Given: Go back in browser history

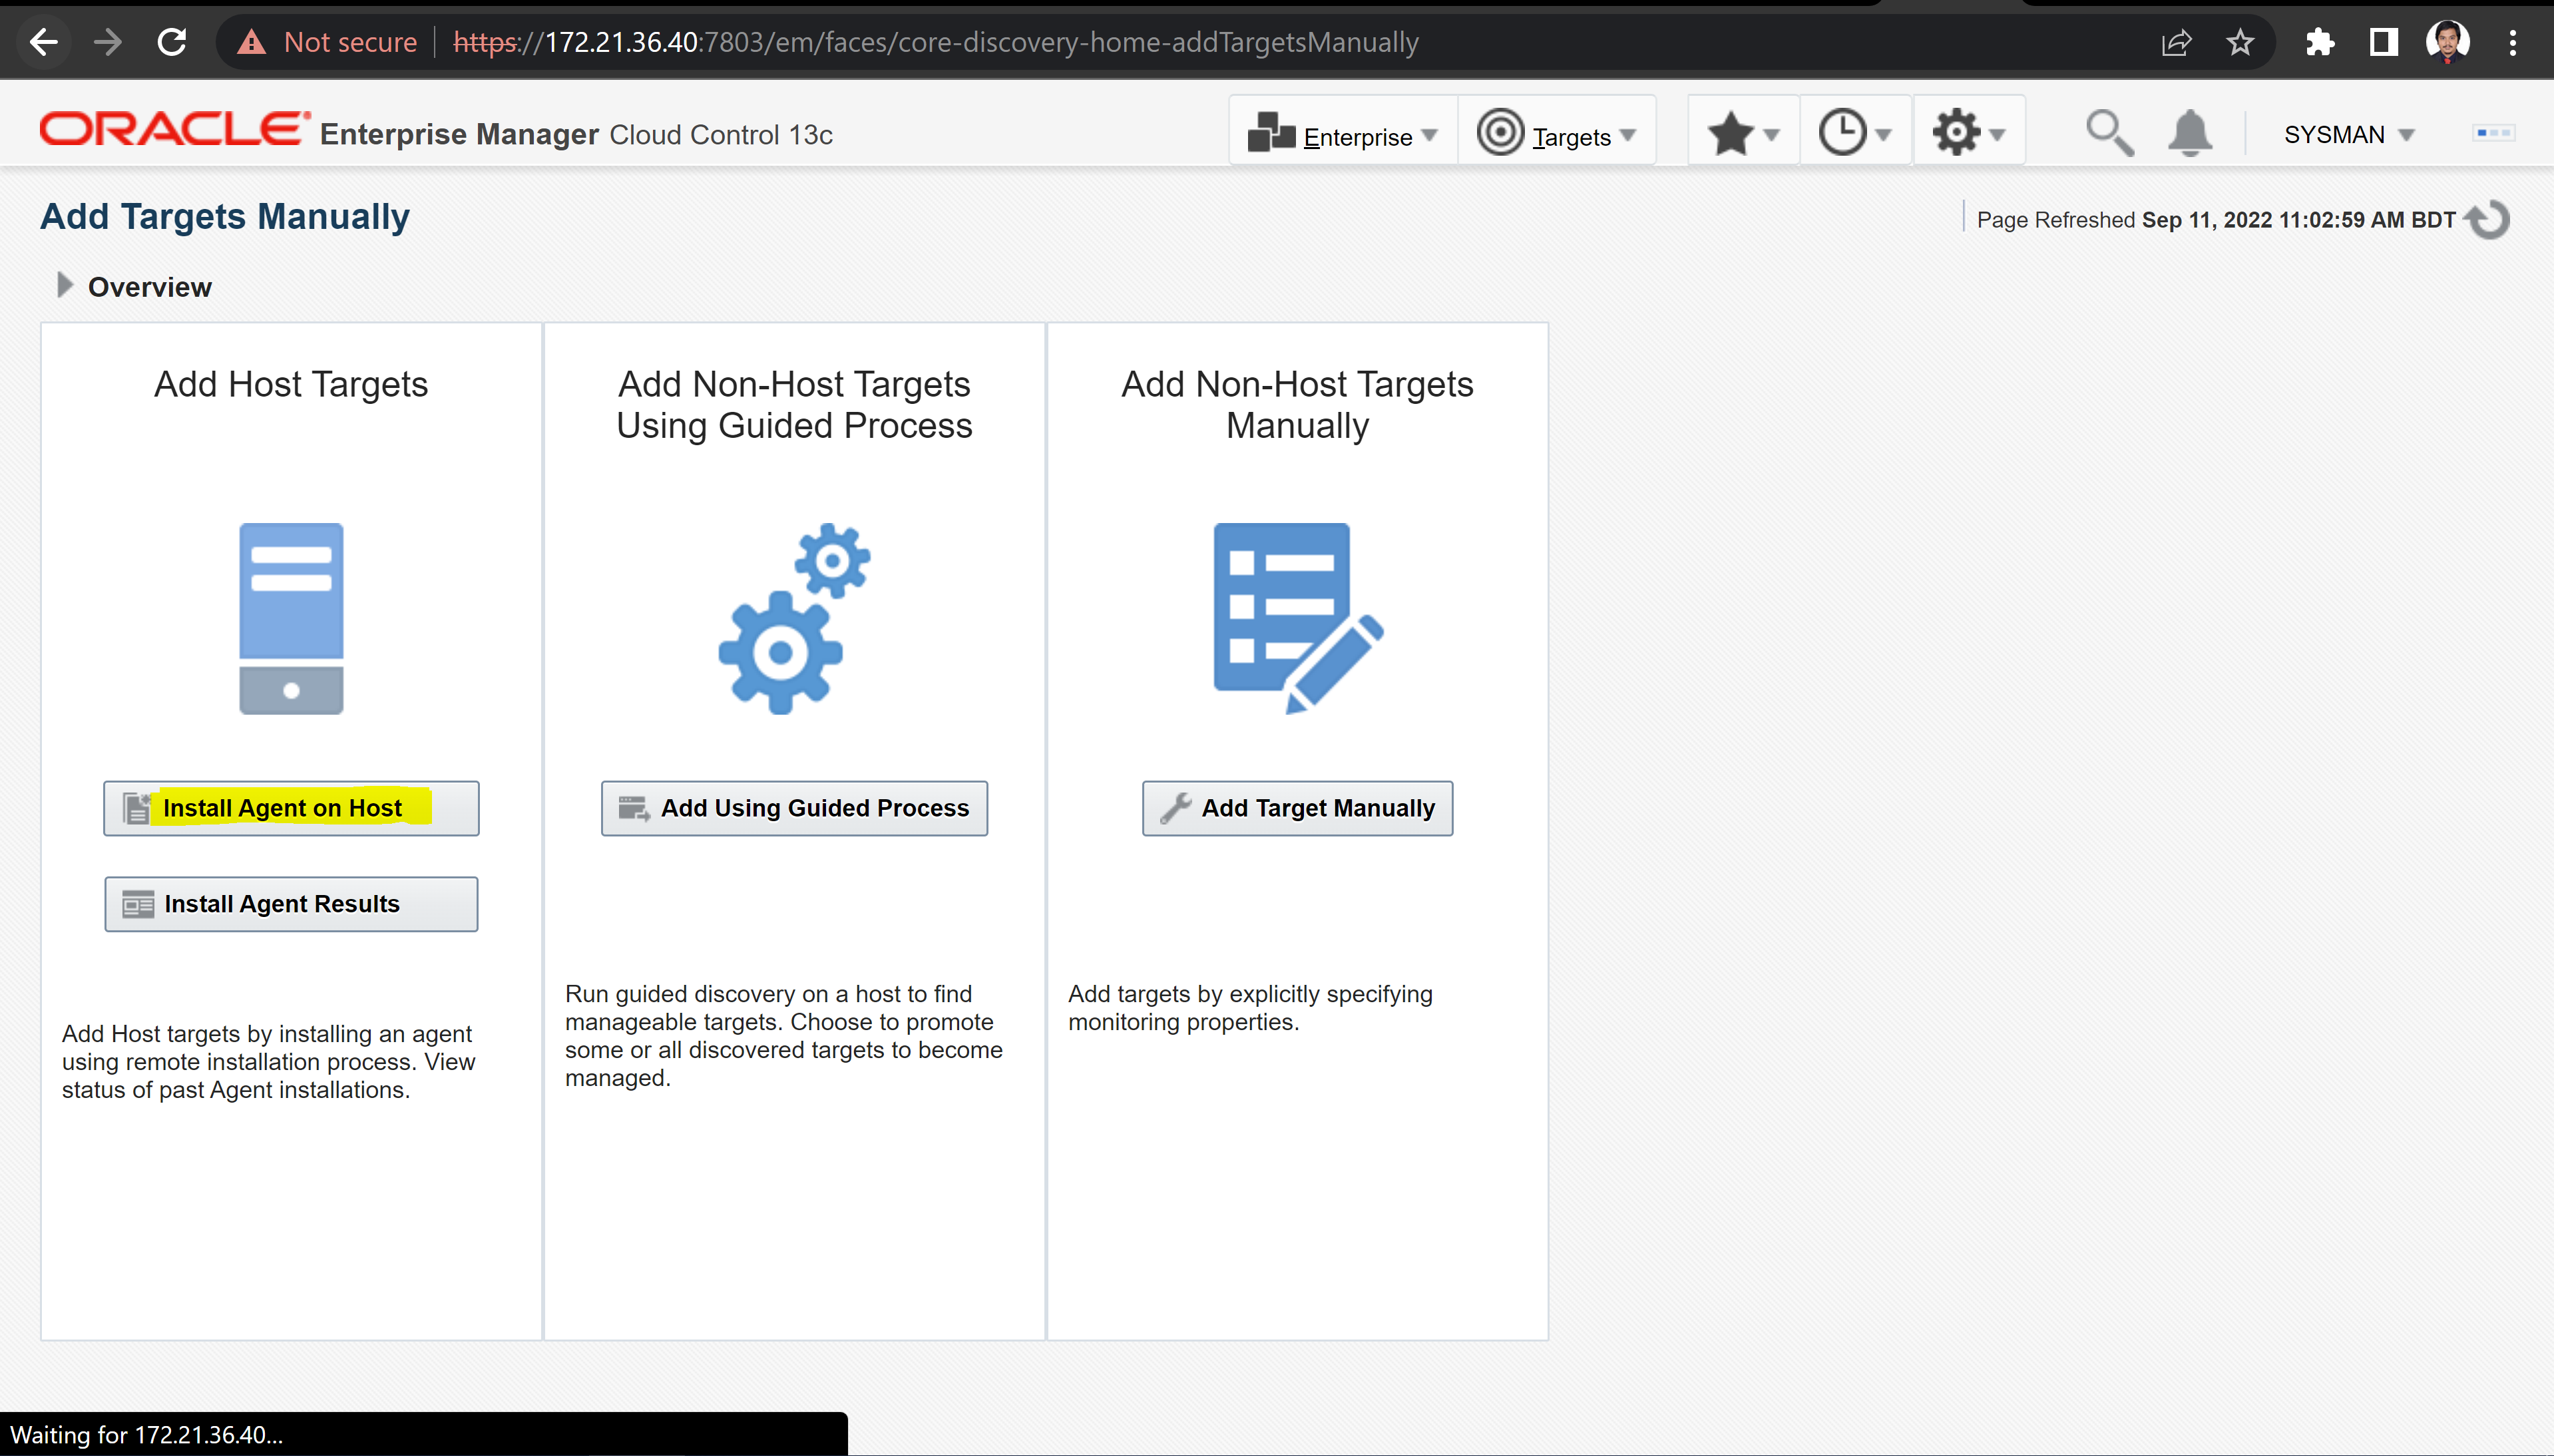Looking at the screenshot, I should [44, 42].
